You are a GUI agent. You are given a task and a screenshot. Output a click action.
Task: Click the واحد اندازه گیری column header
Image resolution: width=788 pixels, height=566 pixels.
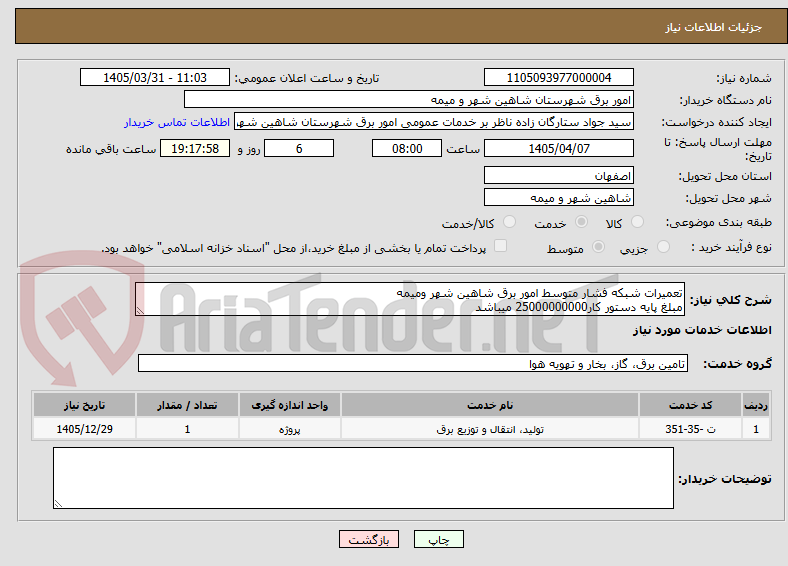[290, 405]
